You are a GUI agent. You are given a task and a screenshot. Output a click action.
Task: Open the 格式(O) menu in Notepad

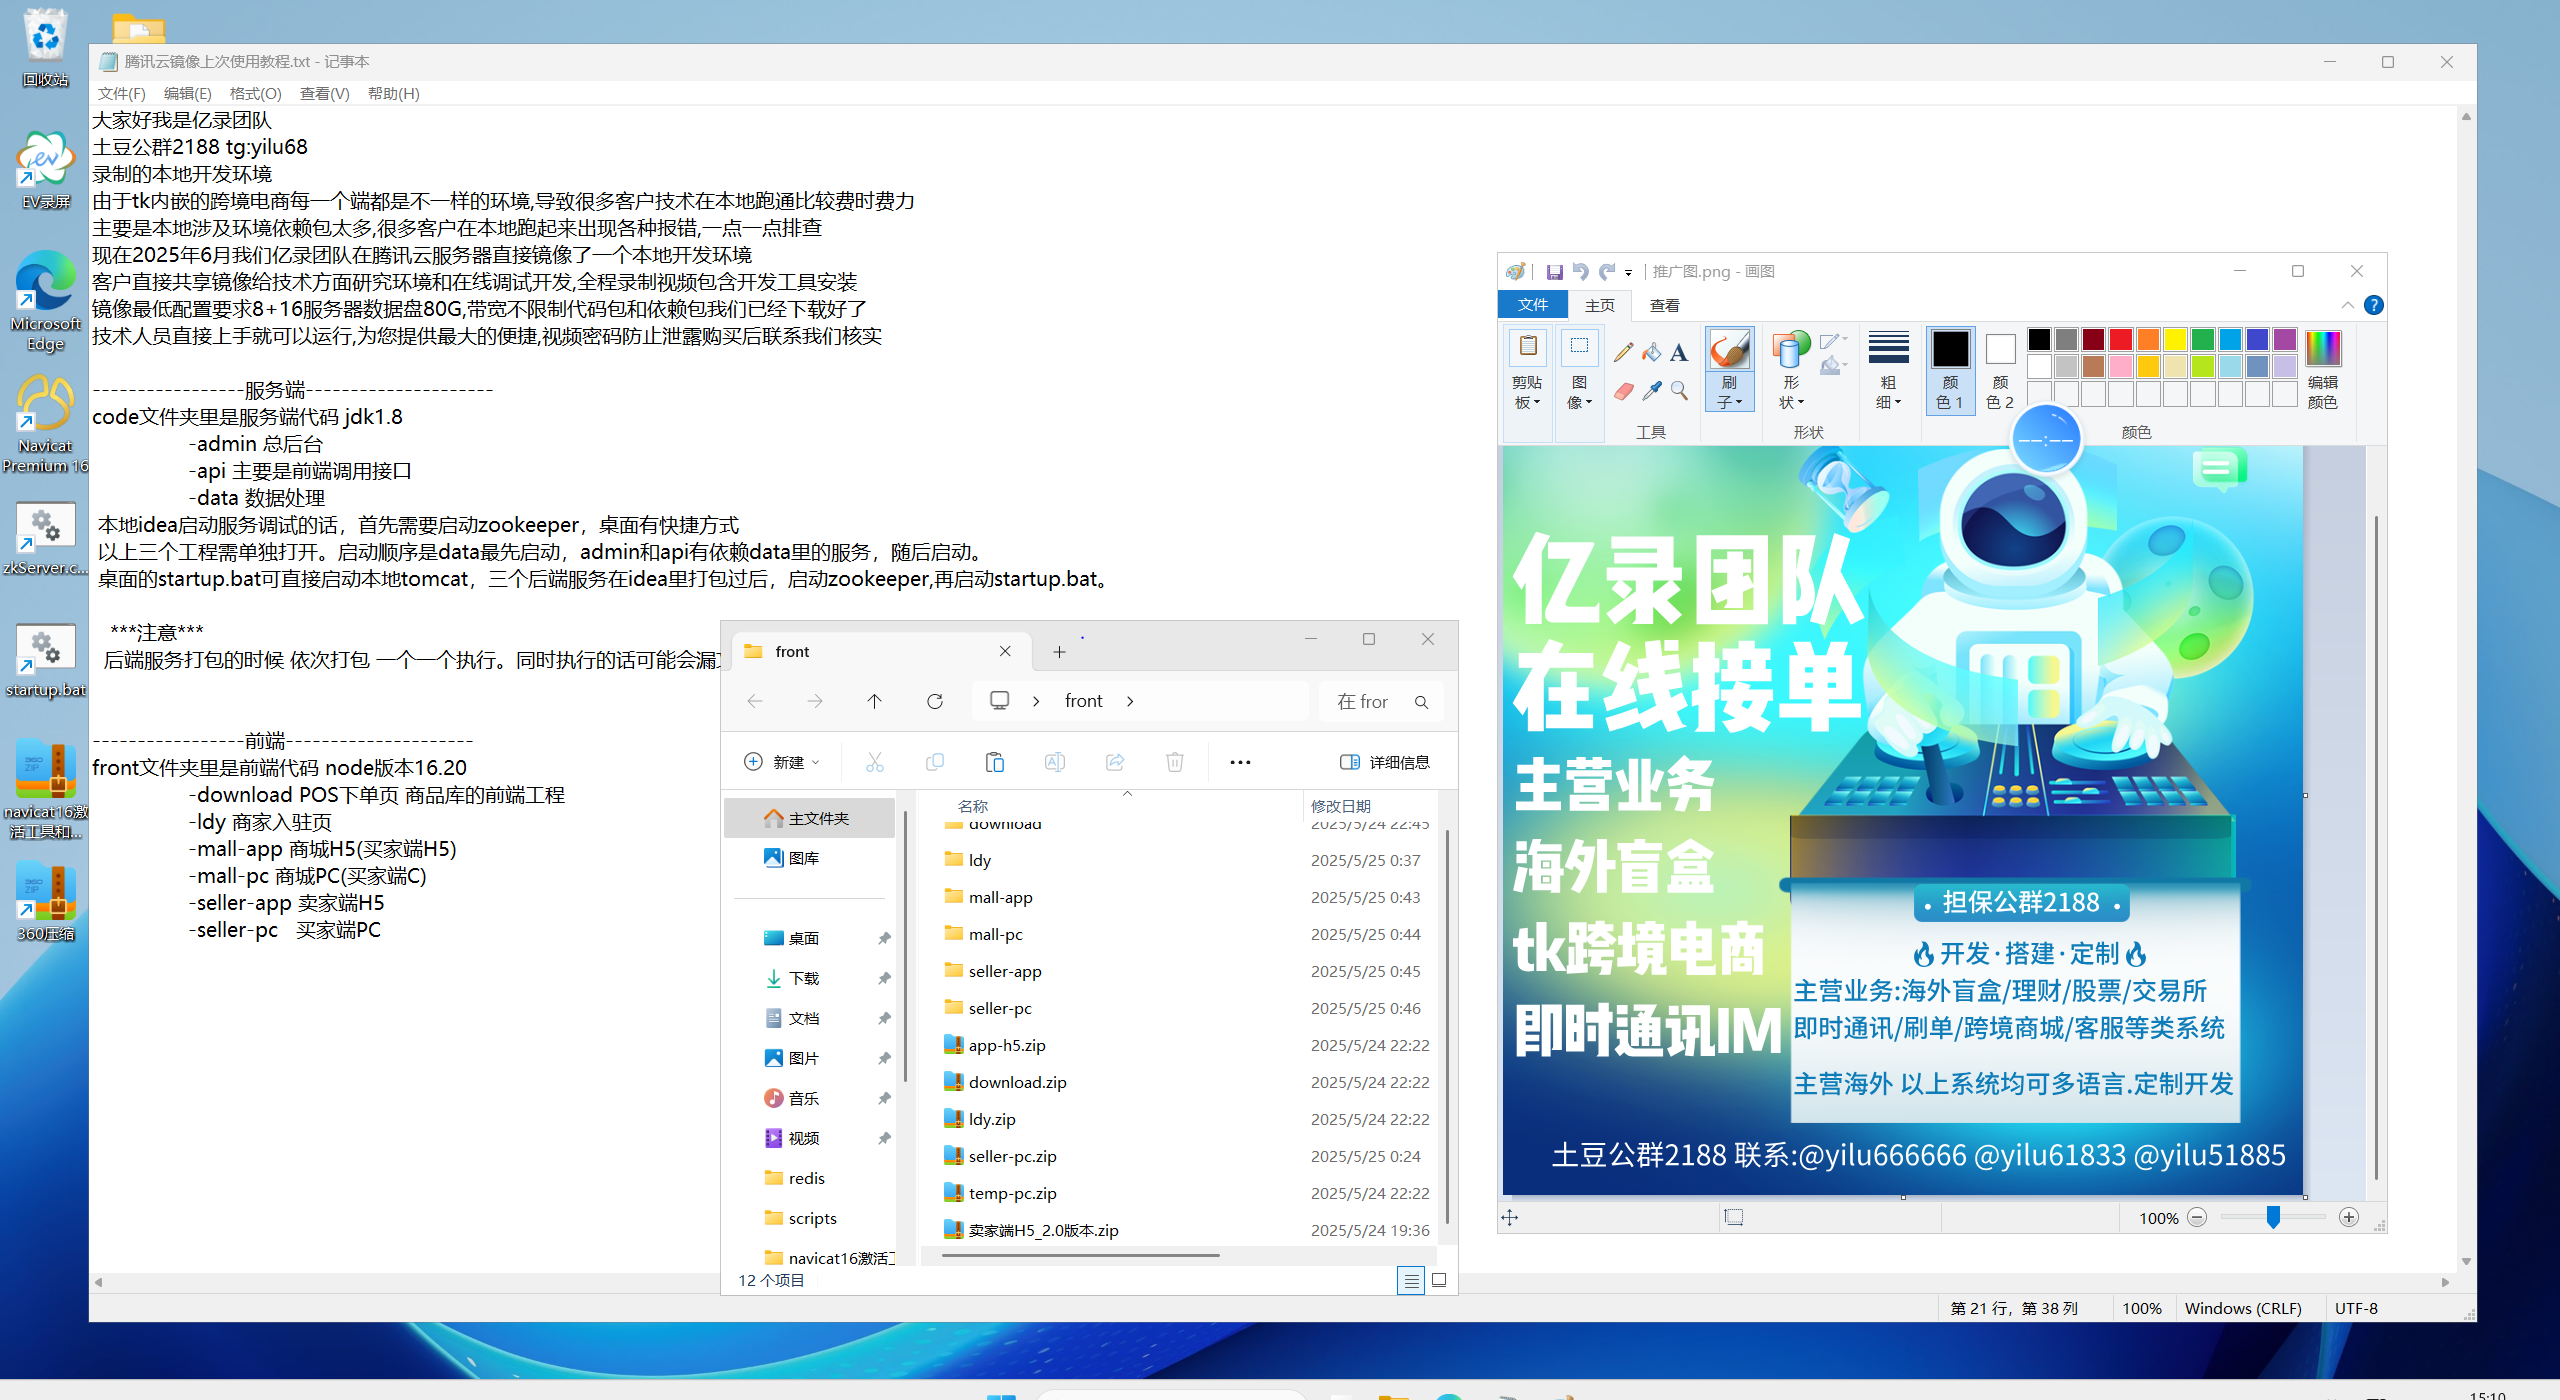click(255, 93)
